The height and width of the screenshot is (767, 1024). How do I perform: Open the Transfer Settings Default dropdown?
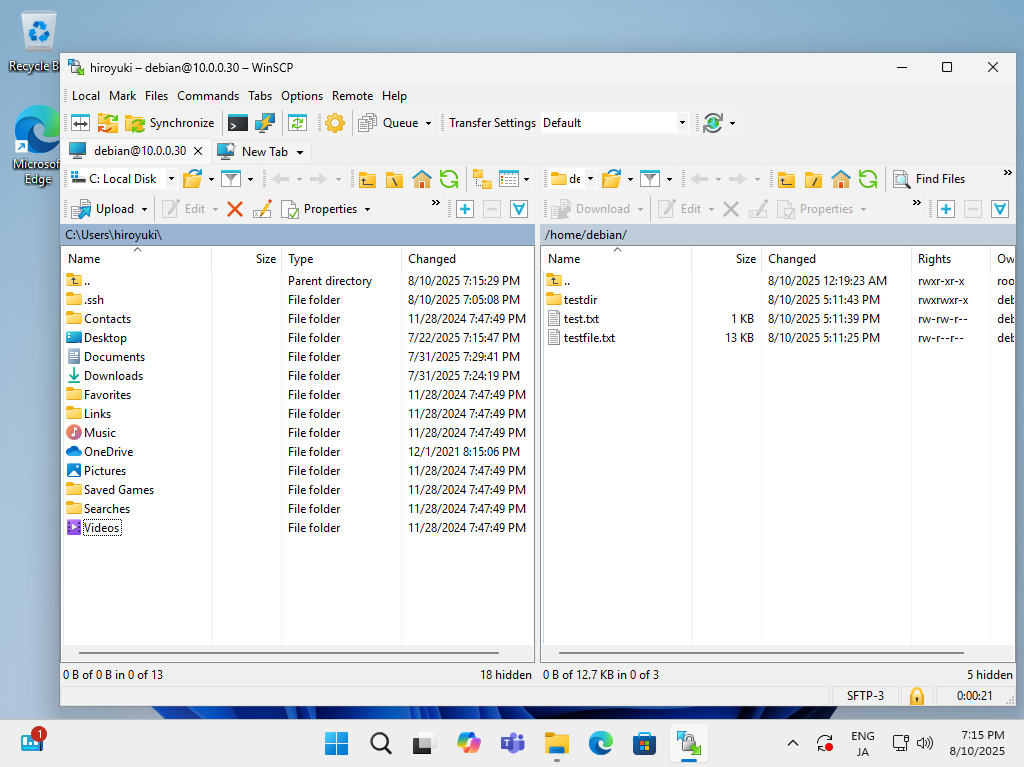[x=682, y=123]
